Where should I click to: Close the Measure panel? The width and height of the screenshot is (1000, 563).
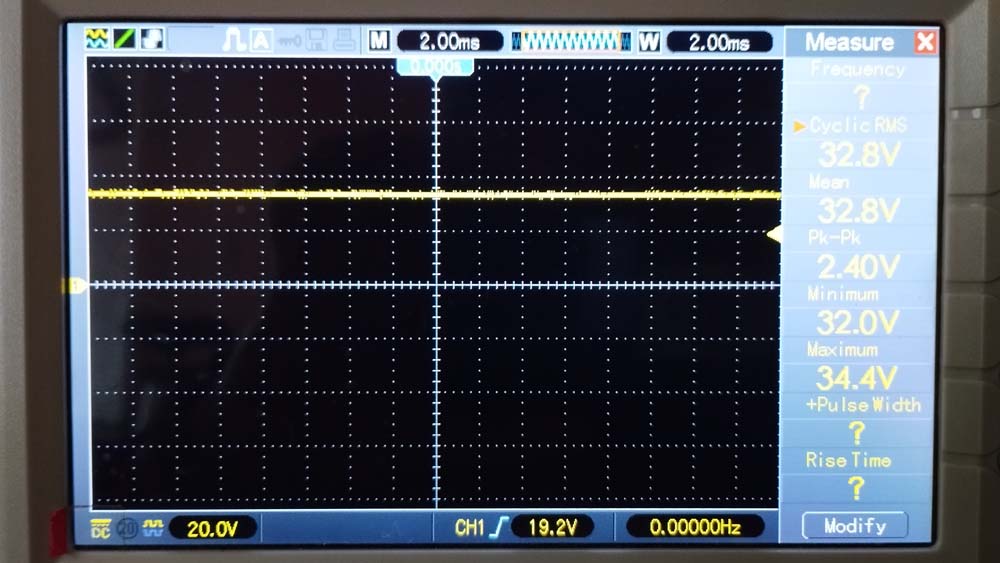point(925,42)
